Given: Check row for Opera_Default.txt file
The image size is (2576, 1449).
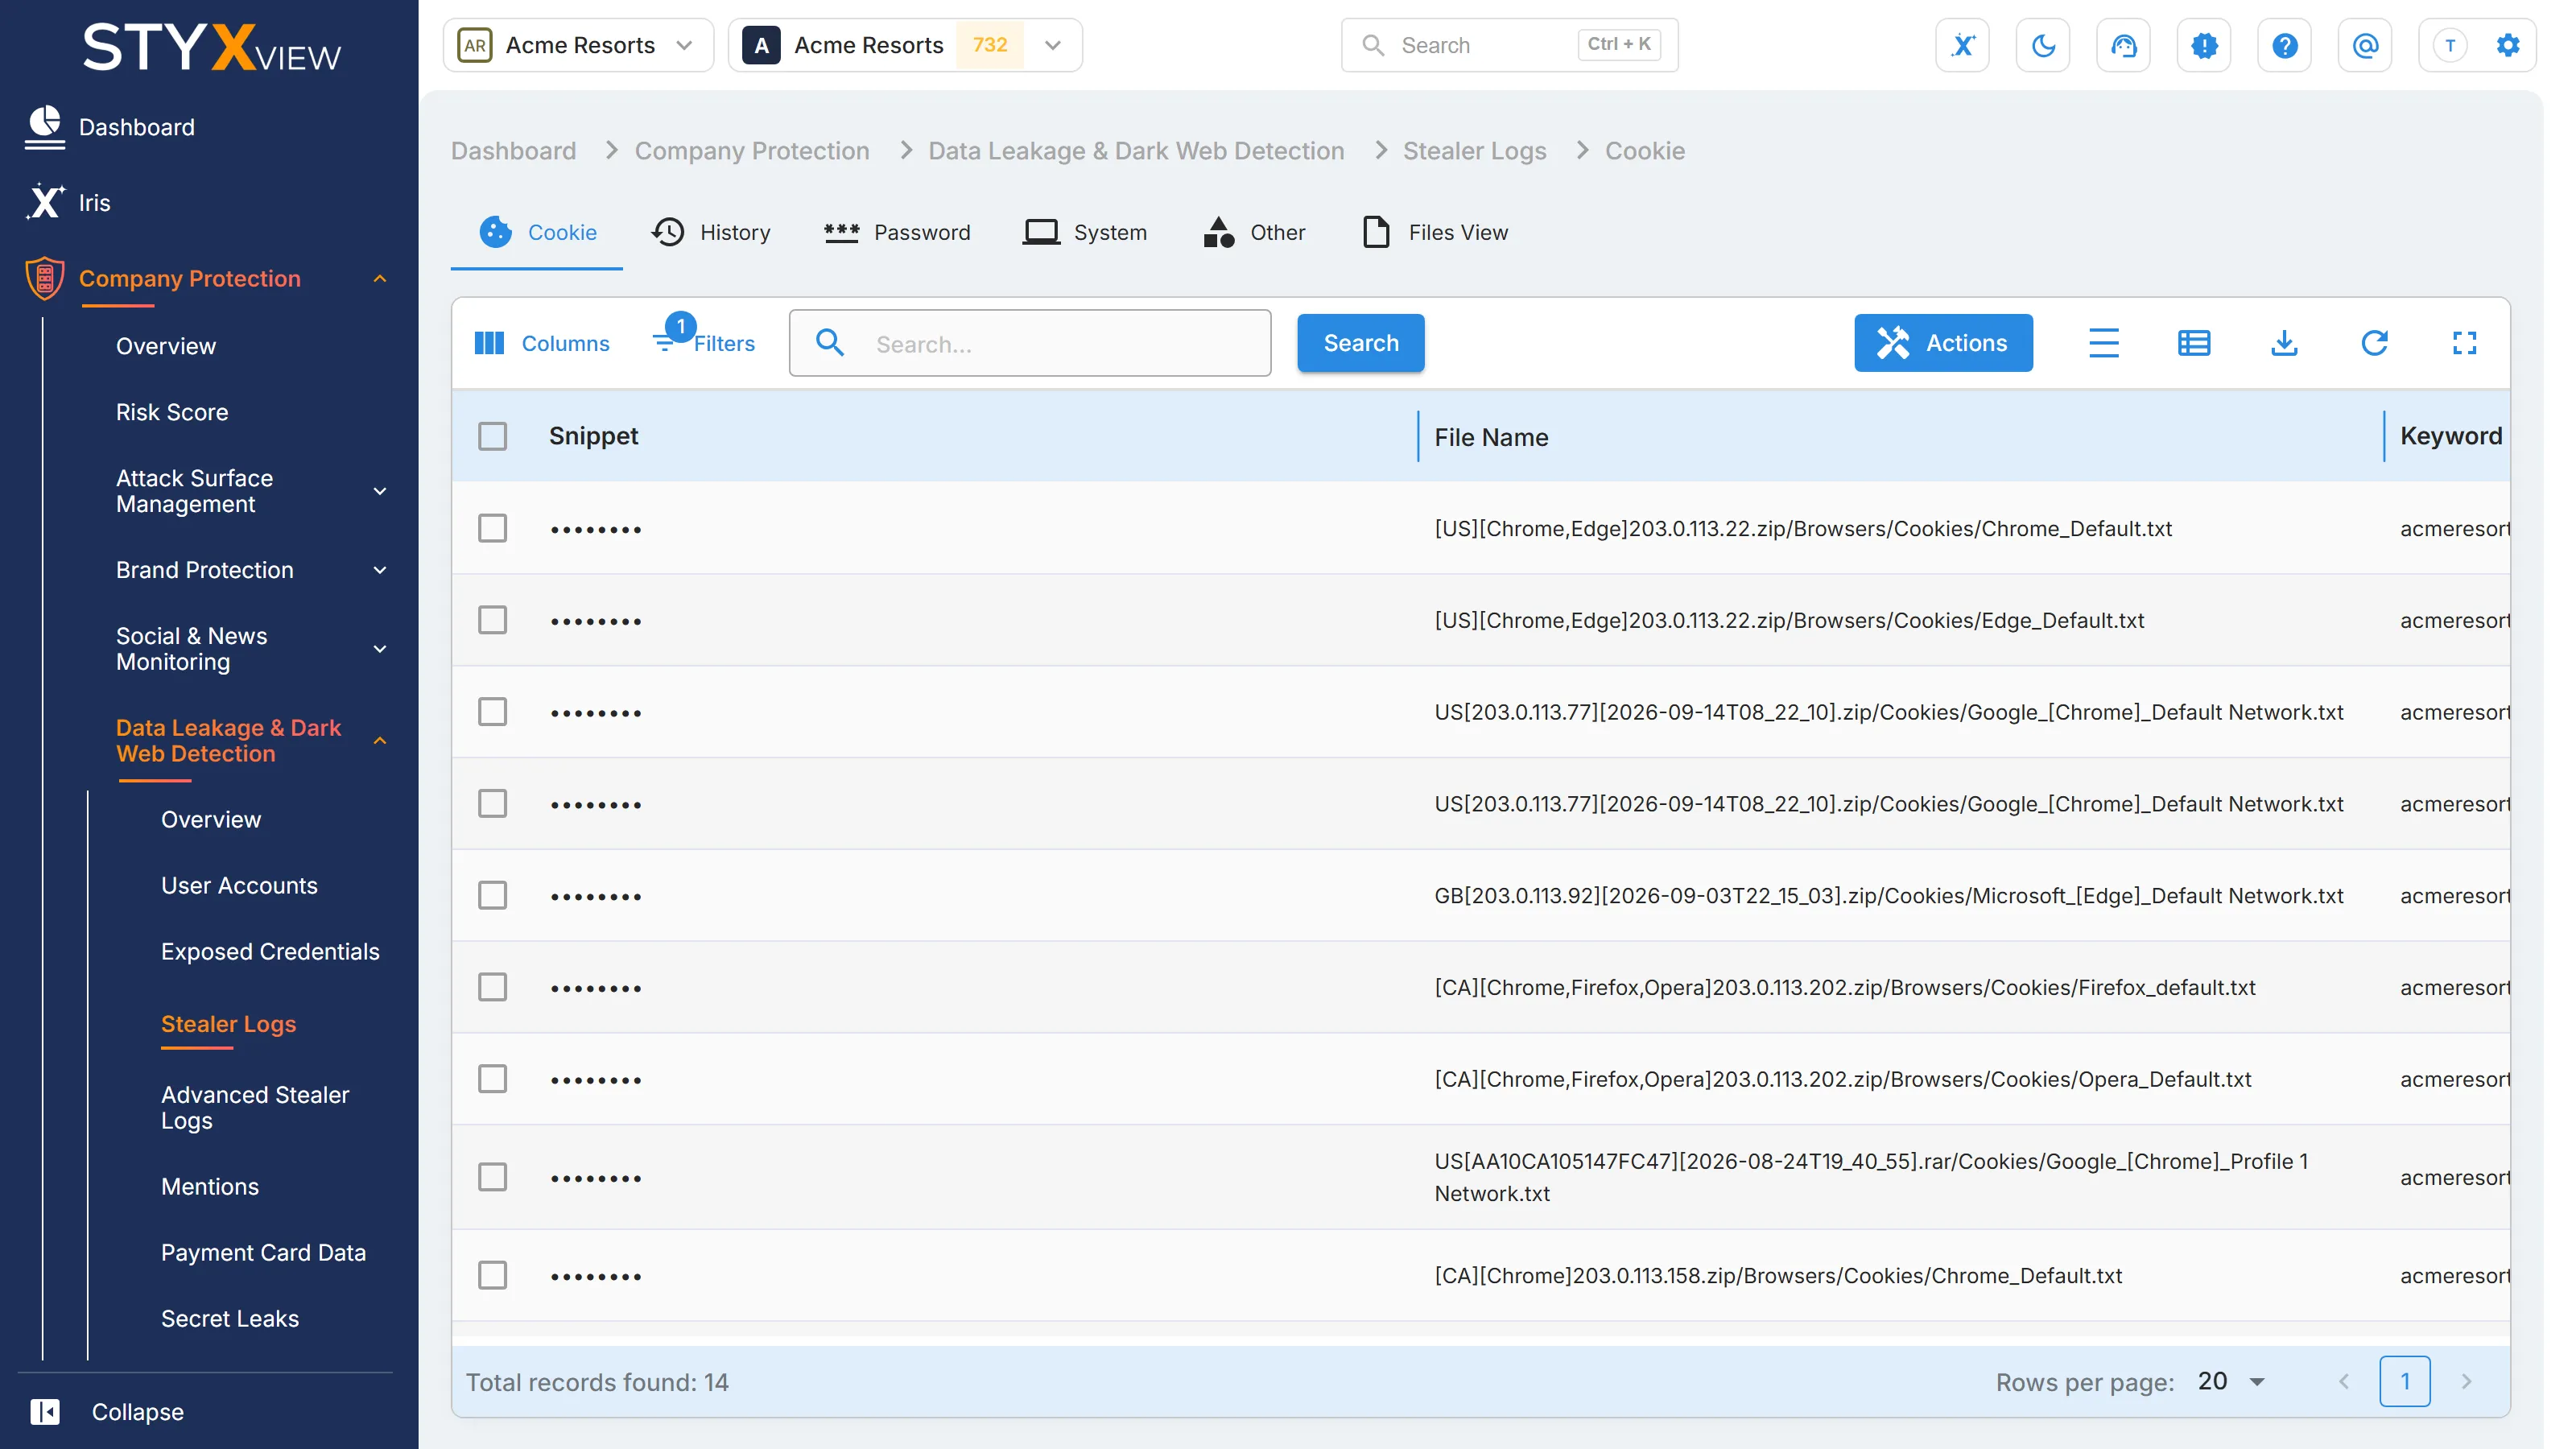Looking at the screenshot, I should pyautogui.click(x=492, y=1079).
